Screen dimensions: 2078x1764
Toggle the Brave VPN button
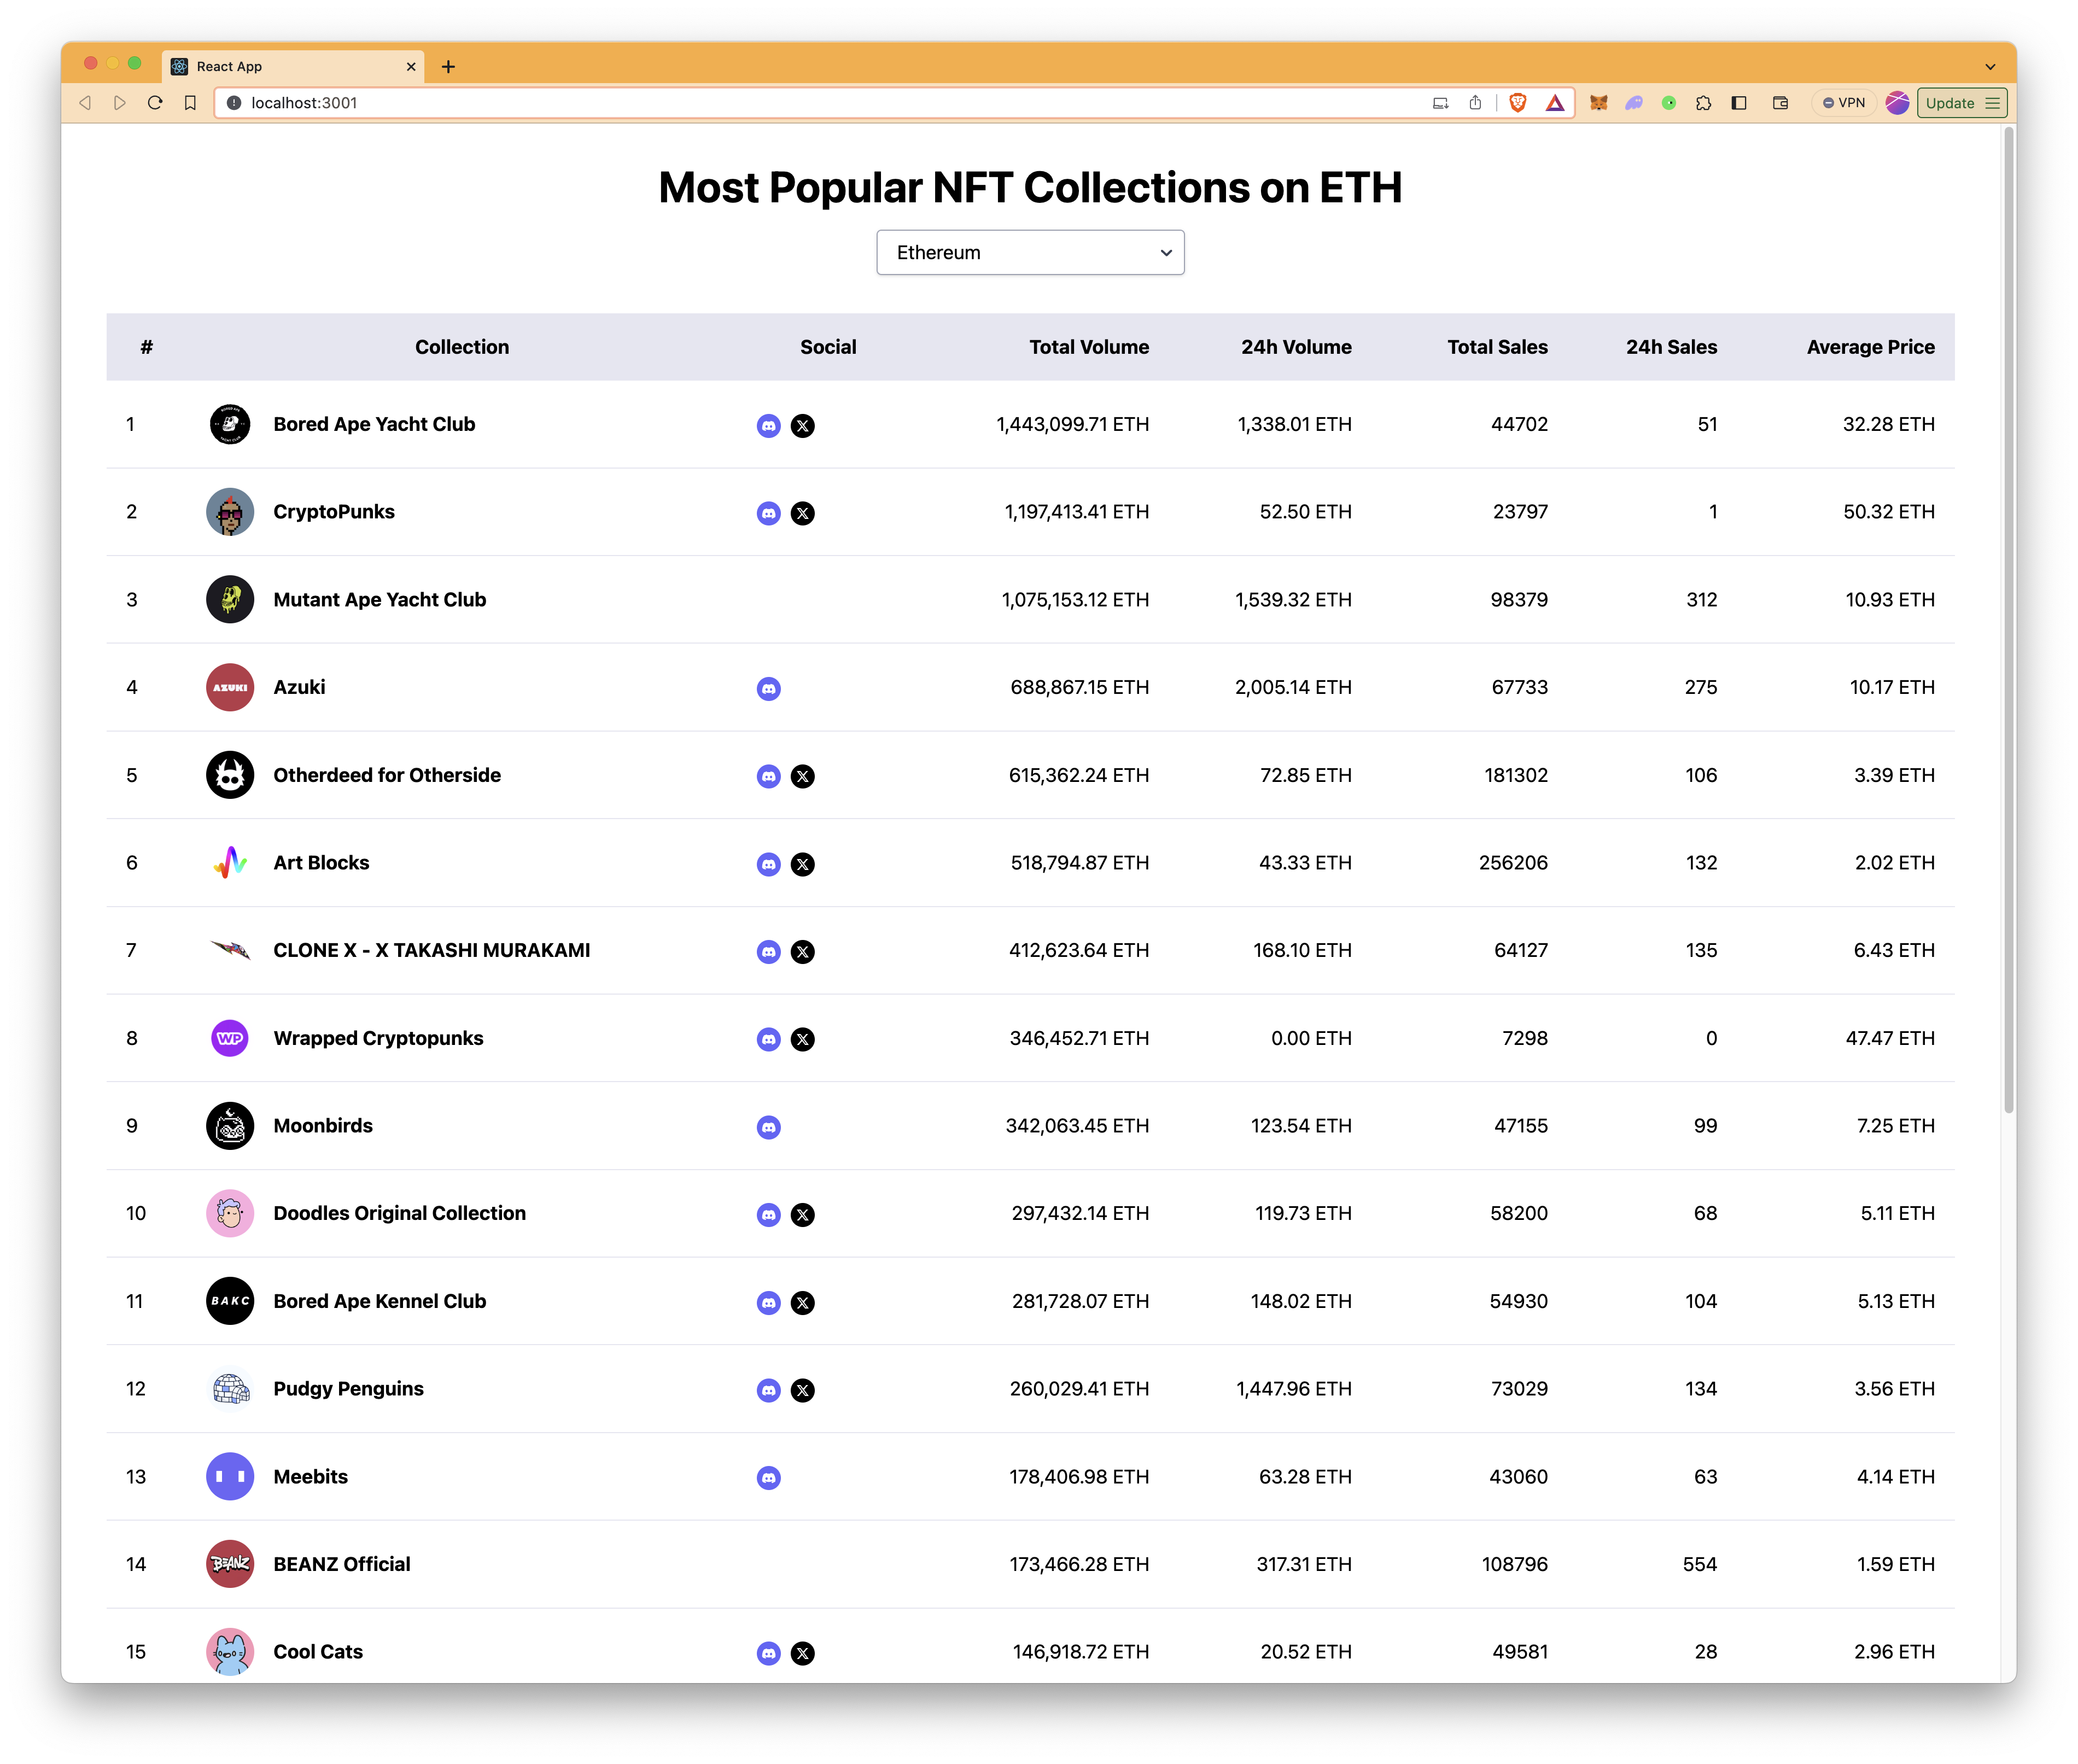1843,102
